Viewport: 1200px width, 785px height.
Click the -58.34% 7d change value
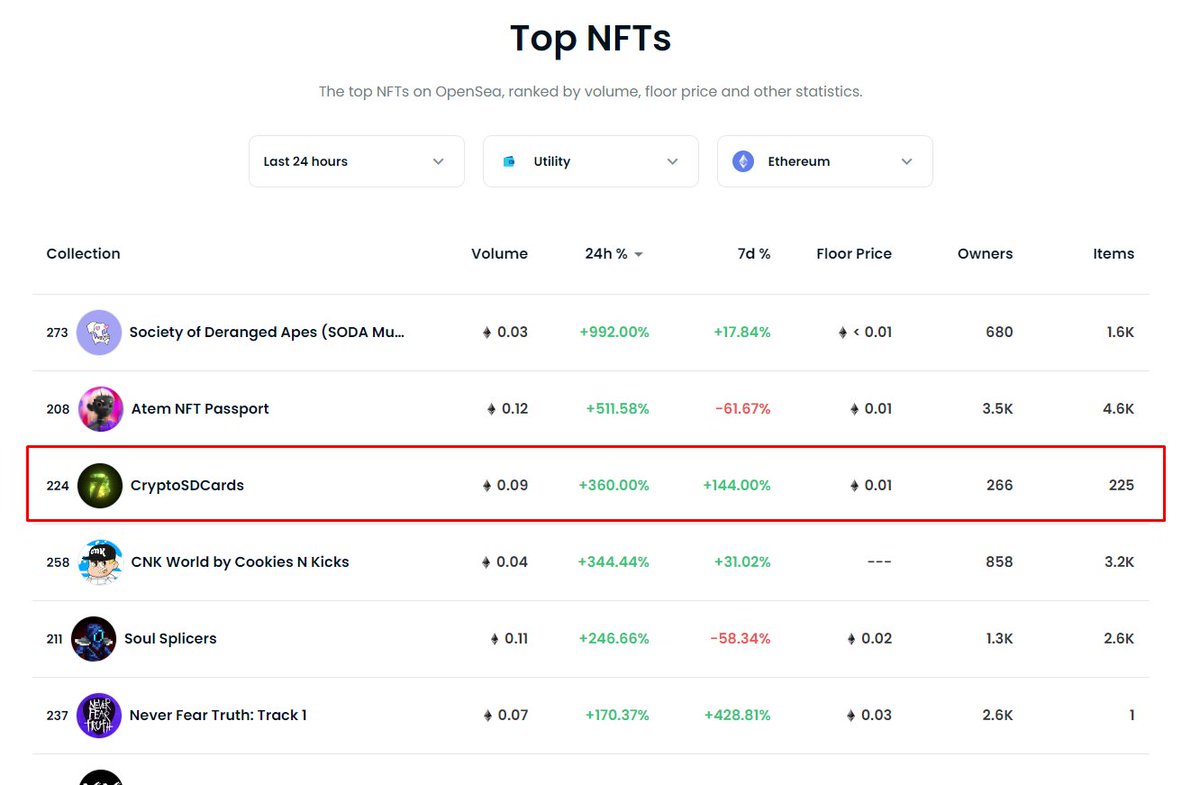tap(741, 639)
